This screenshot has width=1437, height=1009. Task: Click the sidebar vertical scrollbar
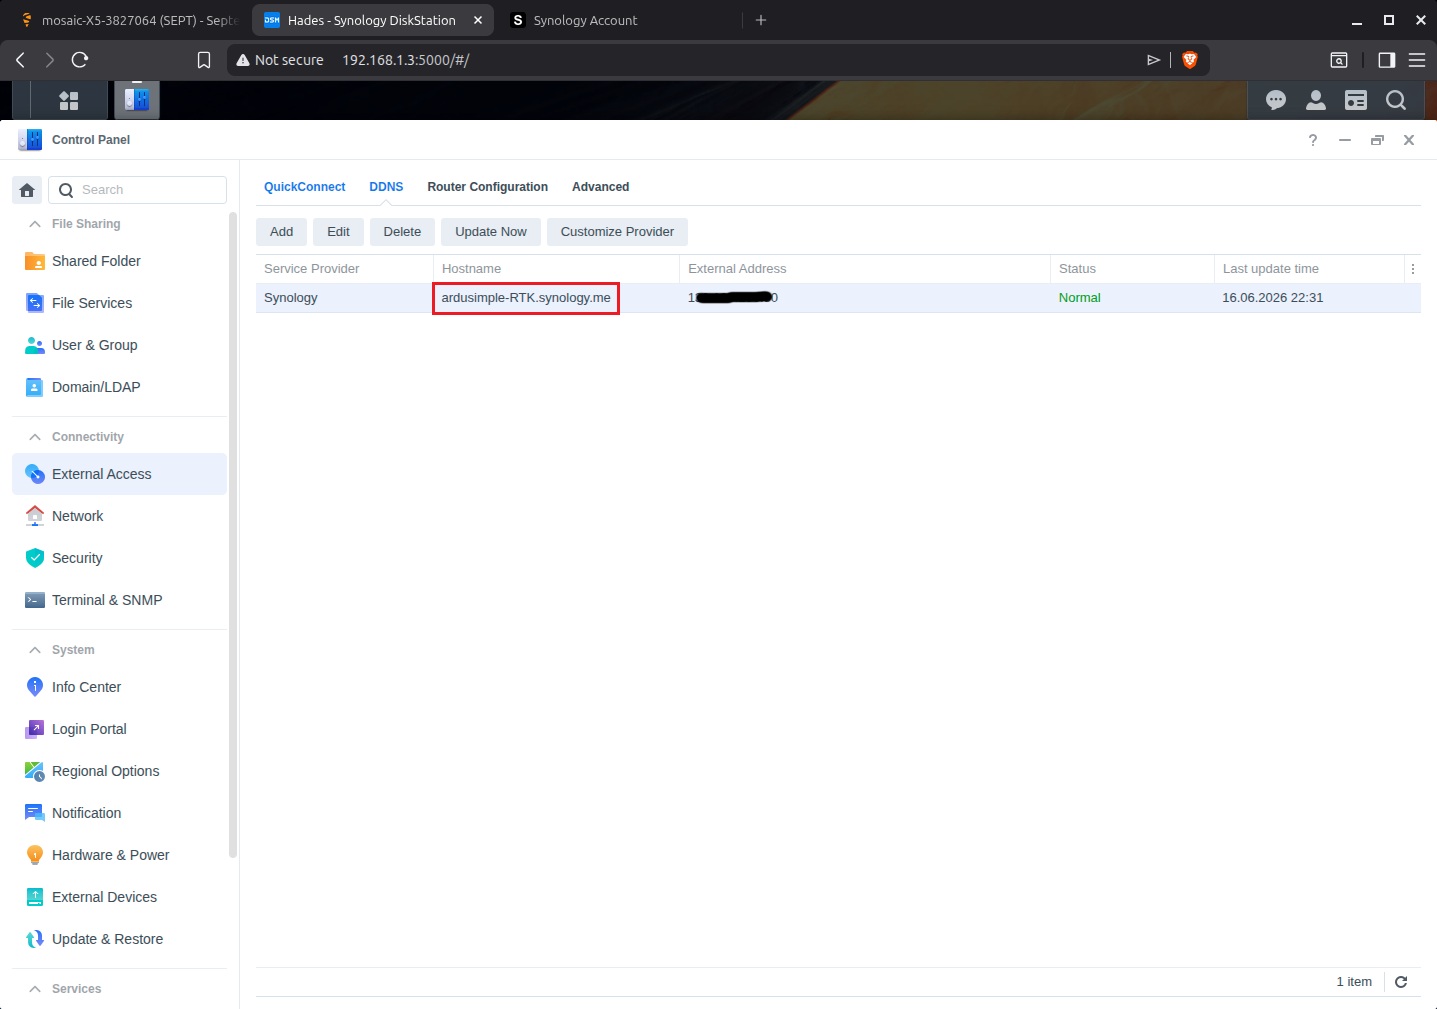(233, 535)
